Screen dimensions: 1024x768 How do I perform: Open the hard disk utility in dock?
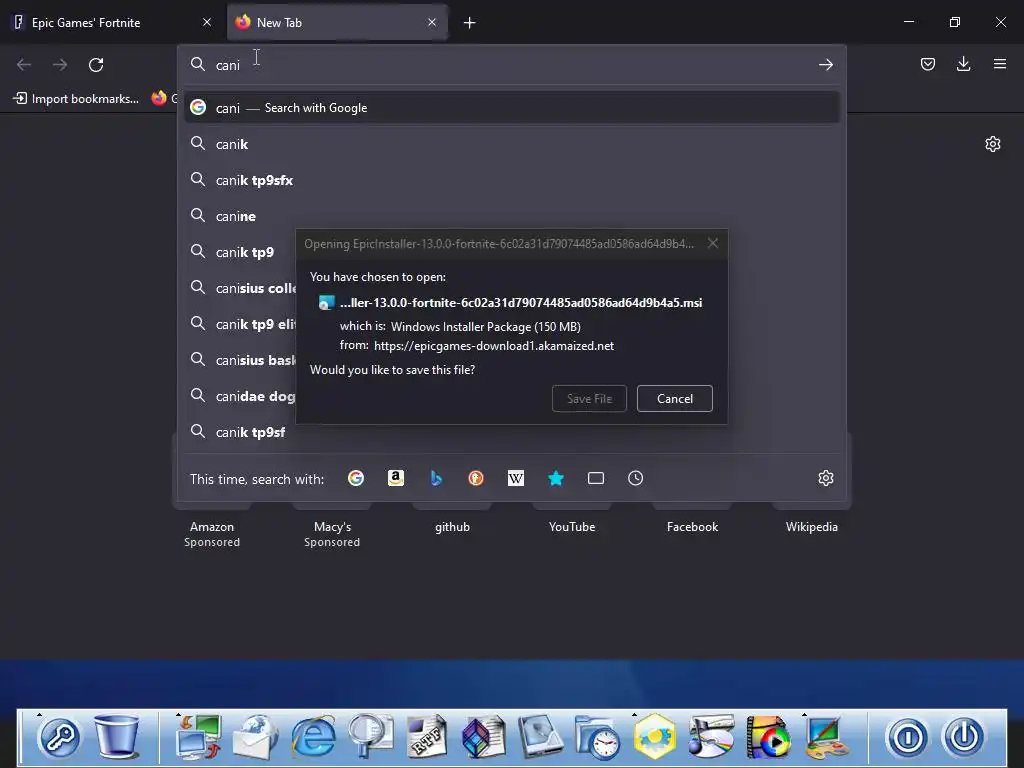[x=541, y=737]
